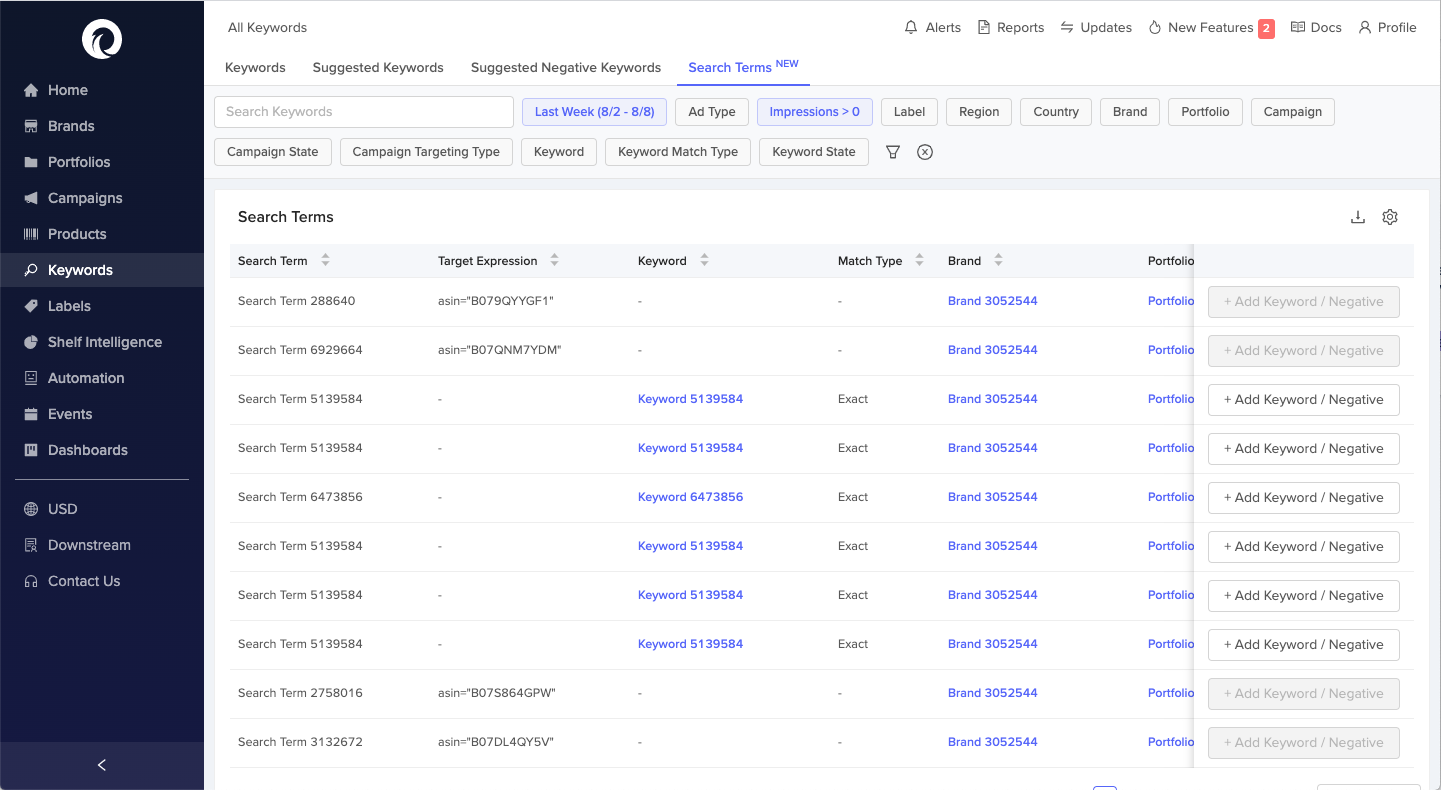Click the Keyword filter button
Viewport: 1441px width, 790px height.
(559, 152)
